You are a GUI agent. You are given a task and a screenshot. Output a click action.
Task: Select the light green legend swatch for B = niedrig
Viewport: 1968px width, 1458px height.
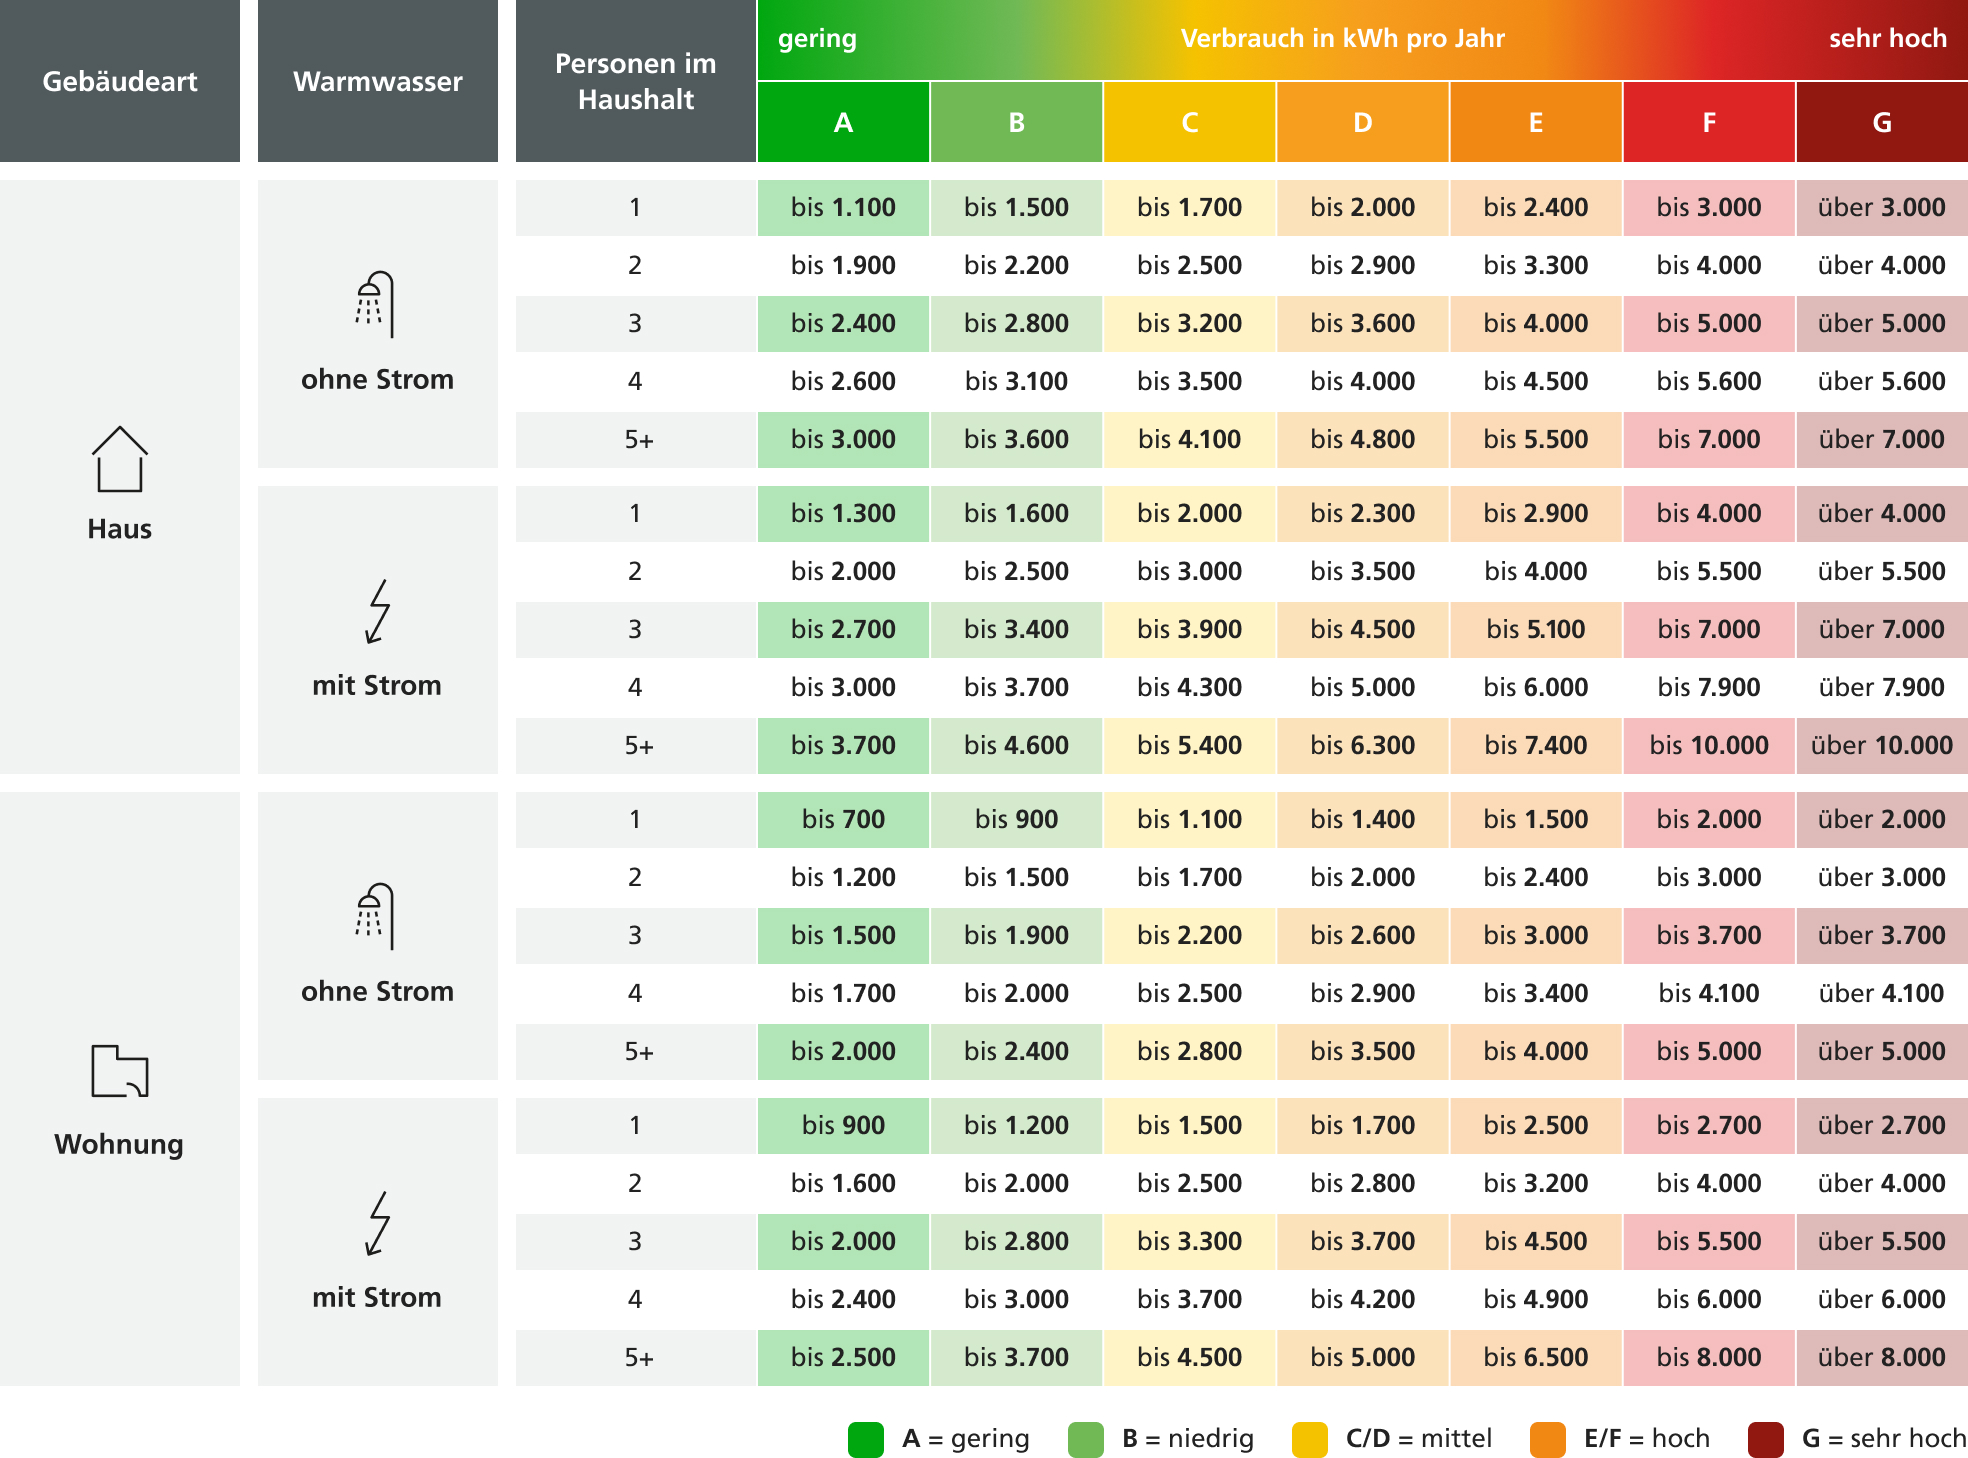[x=1086, y=1439]
